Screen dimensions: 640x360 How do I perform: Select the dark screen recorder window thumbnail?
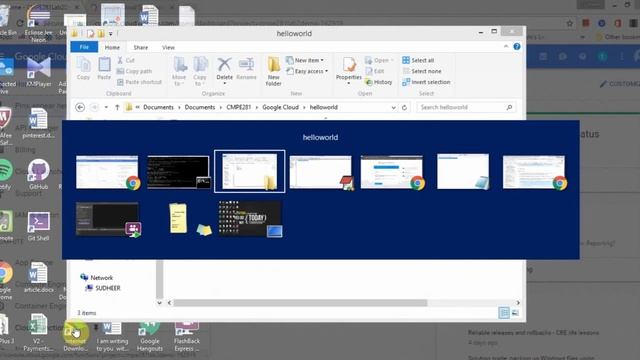point(108,219)
